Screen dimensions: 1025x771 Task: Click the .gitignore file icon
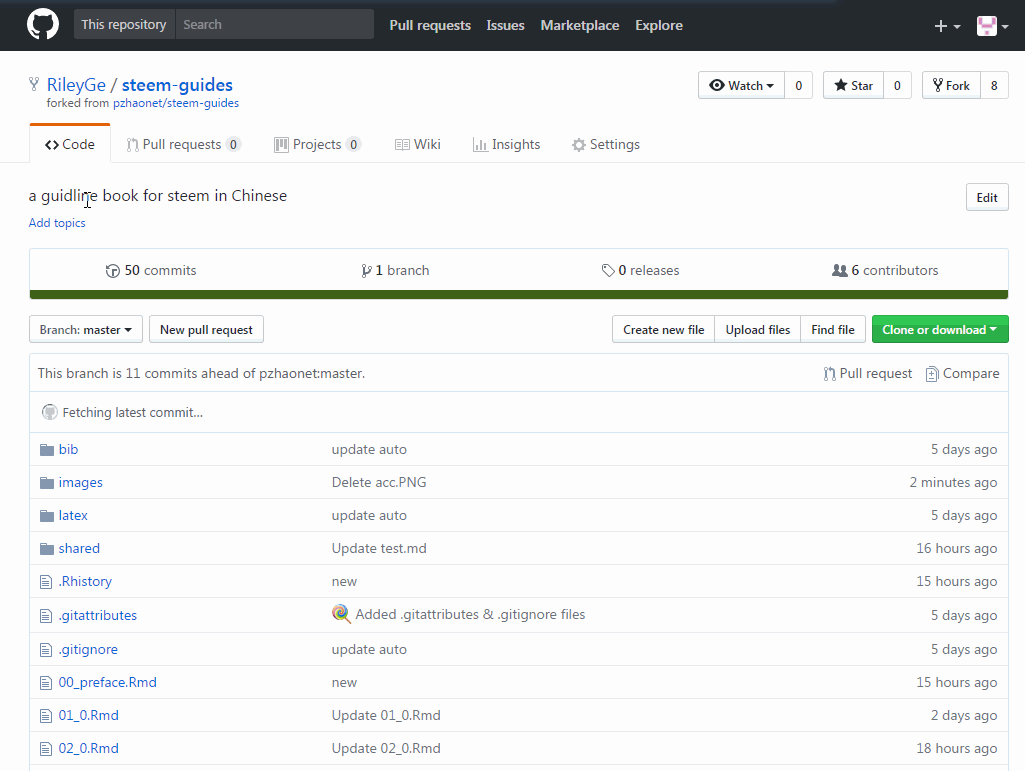click(x=46, y=650)
